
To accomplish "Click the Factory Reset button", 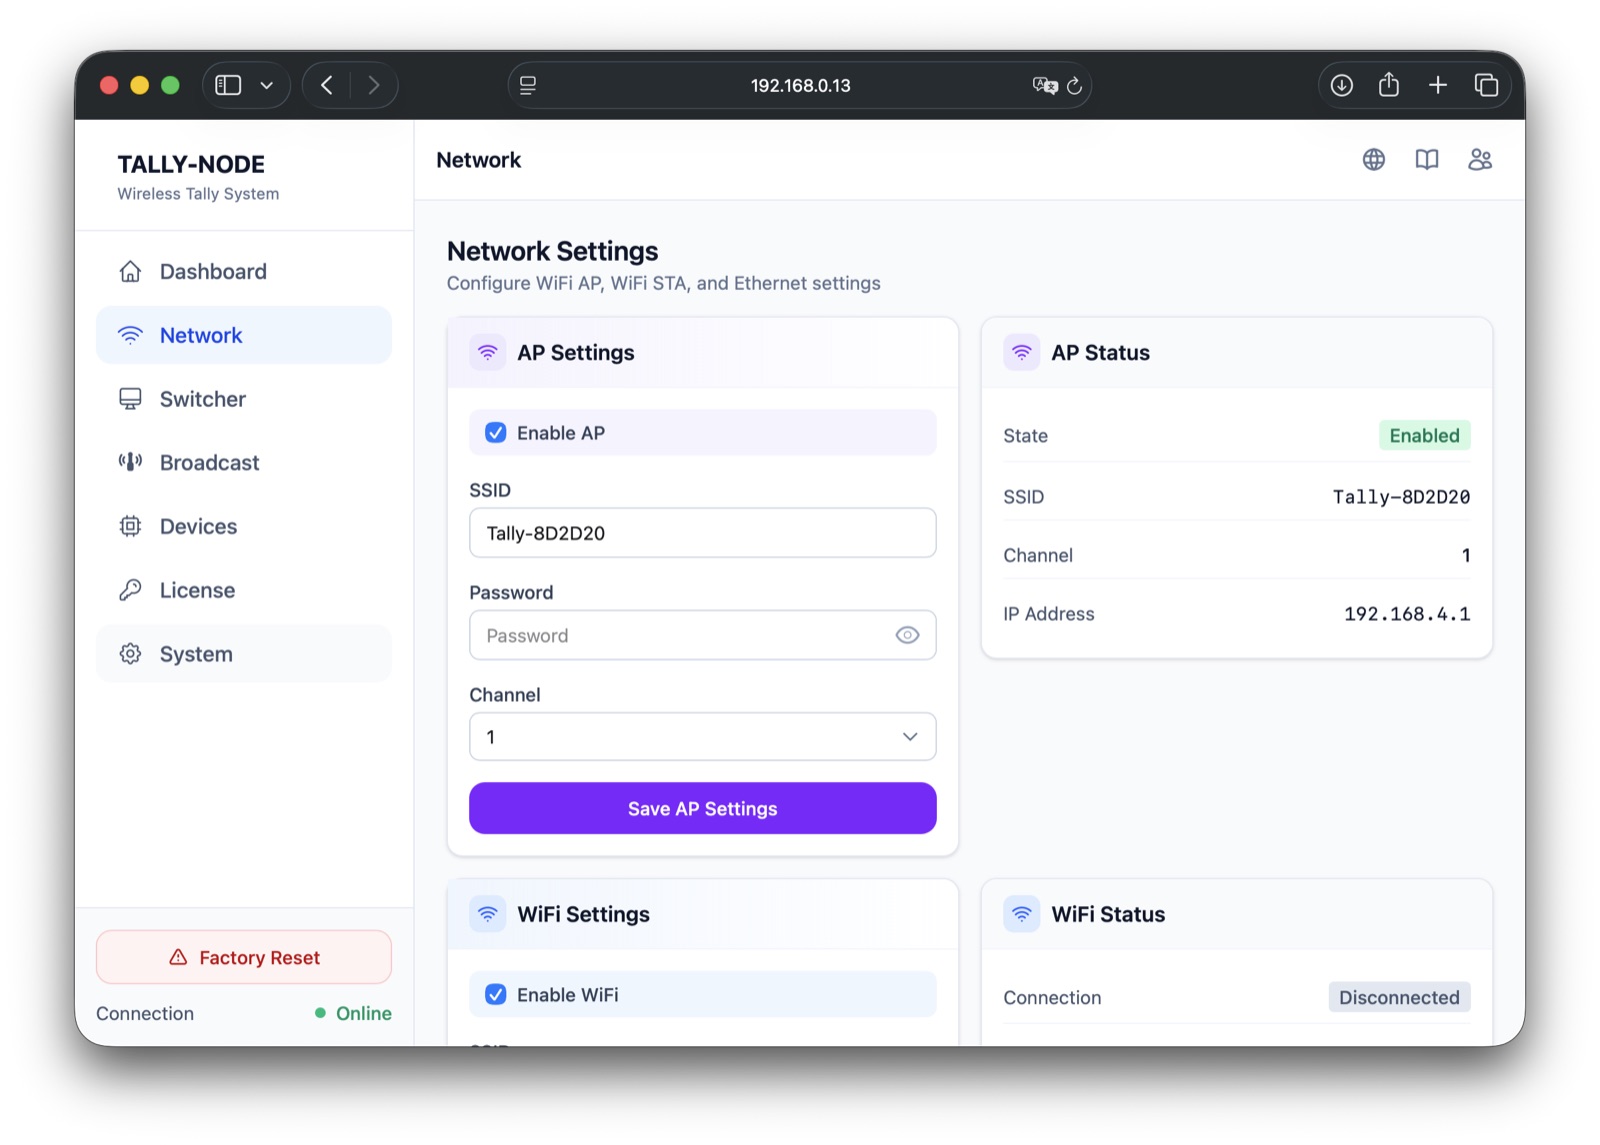I will 244,957.
